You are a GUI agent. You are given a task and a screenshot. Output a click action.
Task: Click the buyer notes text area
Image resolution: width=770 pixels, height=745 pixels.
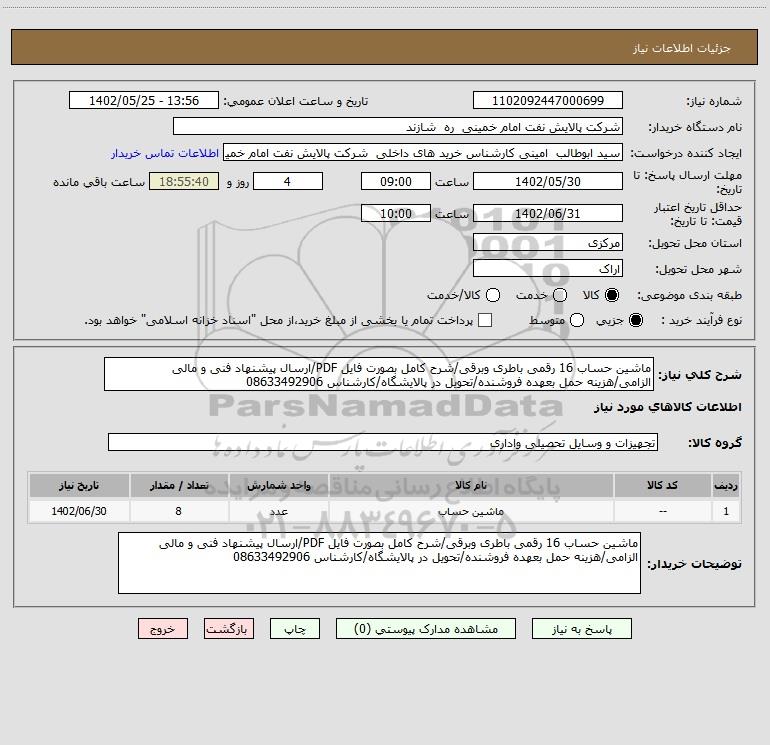coord(380,563)
